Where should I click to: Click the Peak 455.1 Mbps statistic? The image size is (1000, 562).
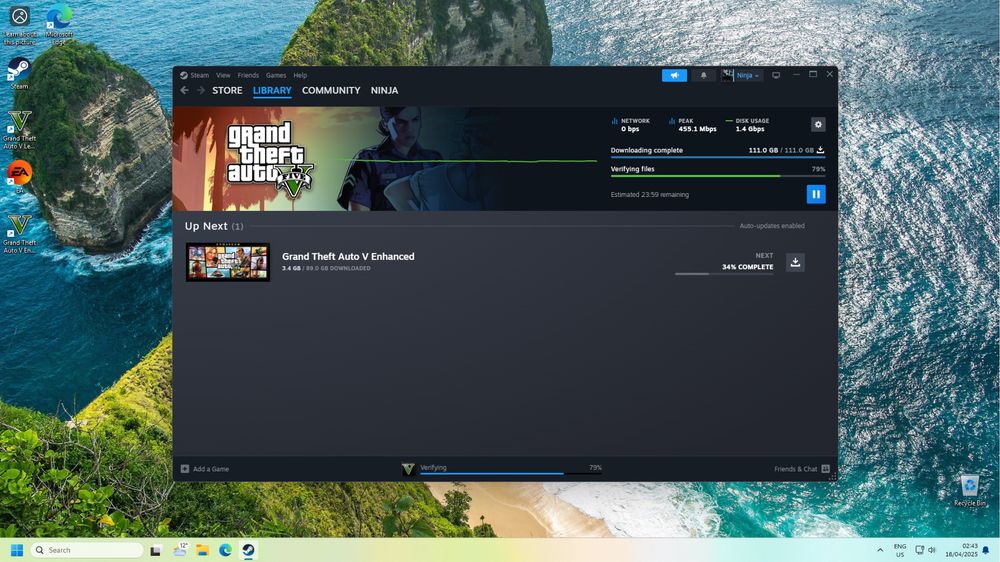click(x=693, y=124)
